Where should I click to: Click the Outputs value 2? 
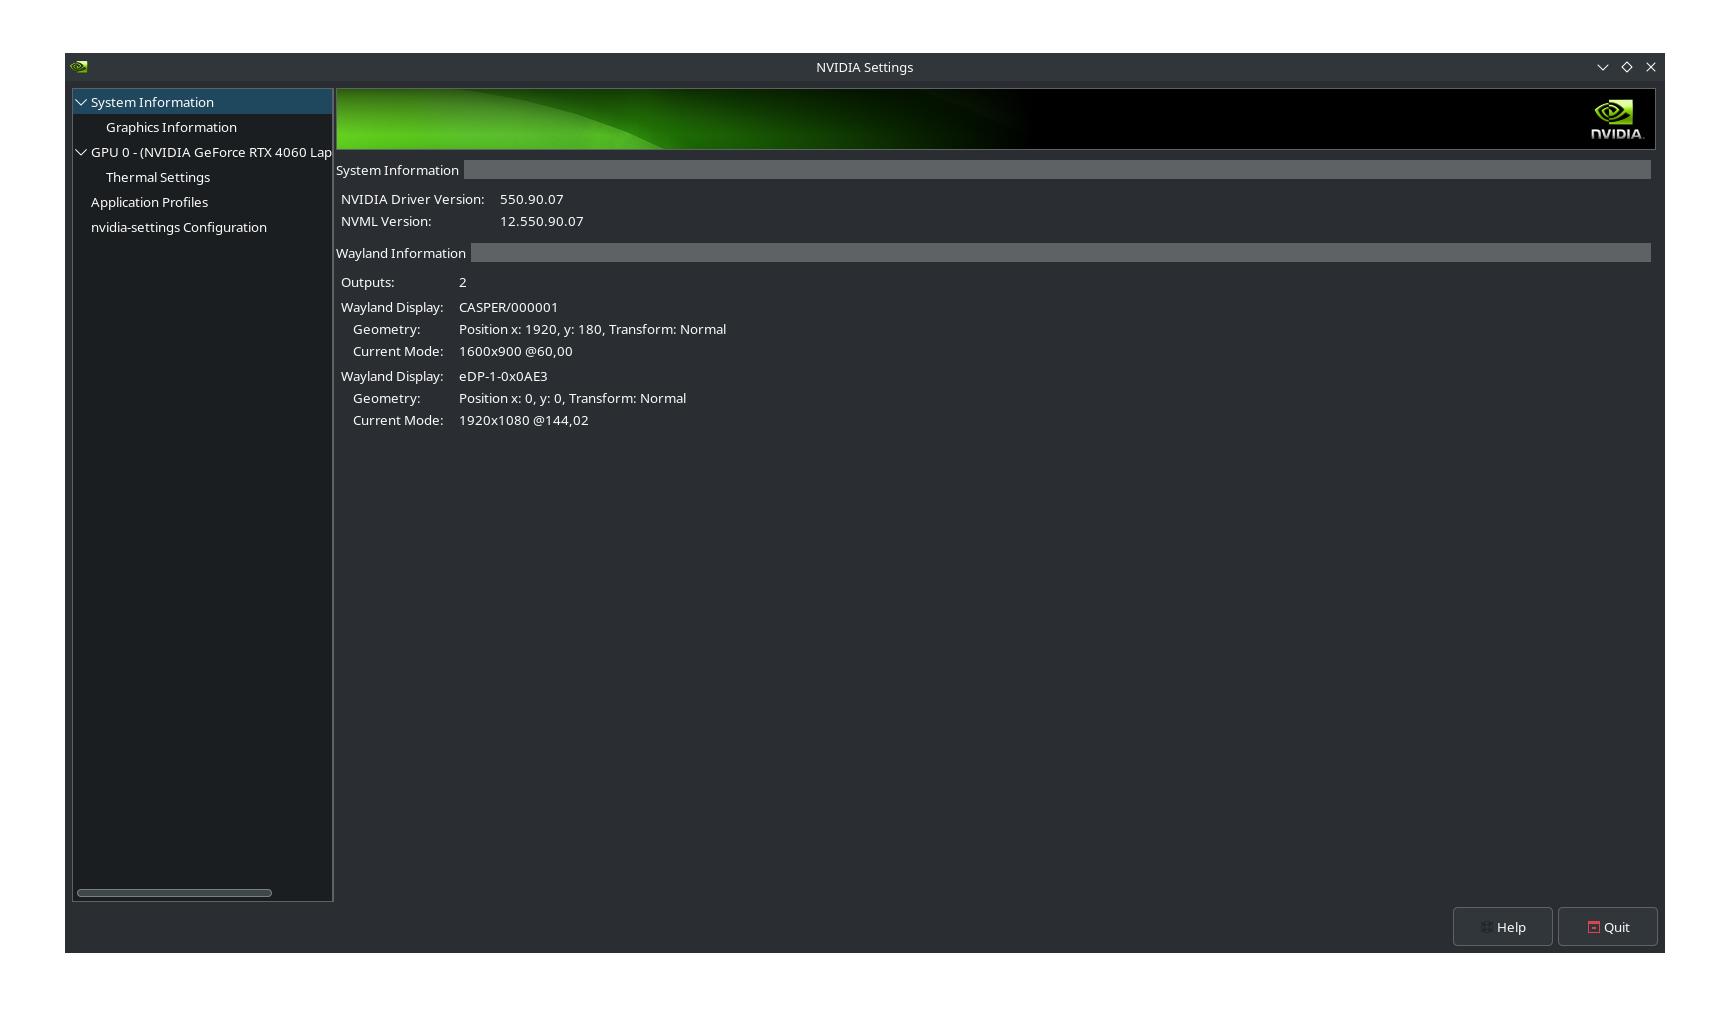[463, 282]
